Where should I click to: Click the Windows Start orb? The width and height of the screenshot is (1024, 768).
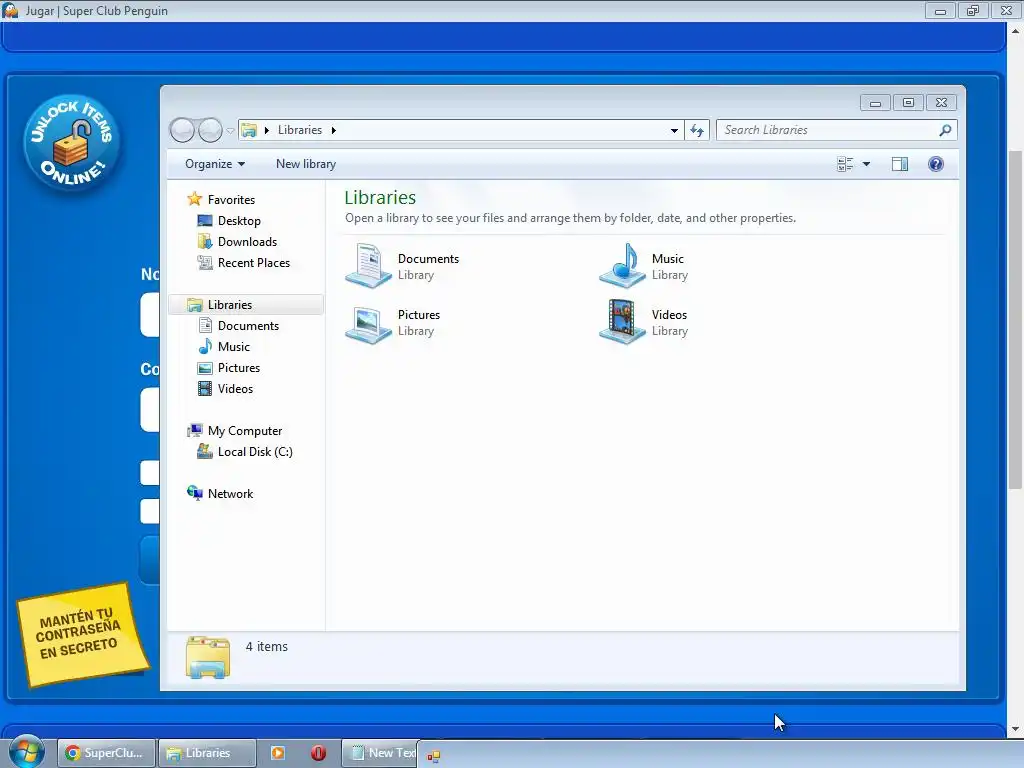pyautogui.click(x=25, y=751)
